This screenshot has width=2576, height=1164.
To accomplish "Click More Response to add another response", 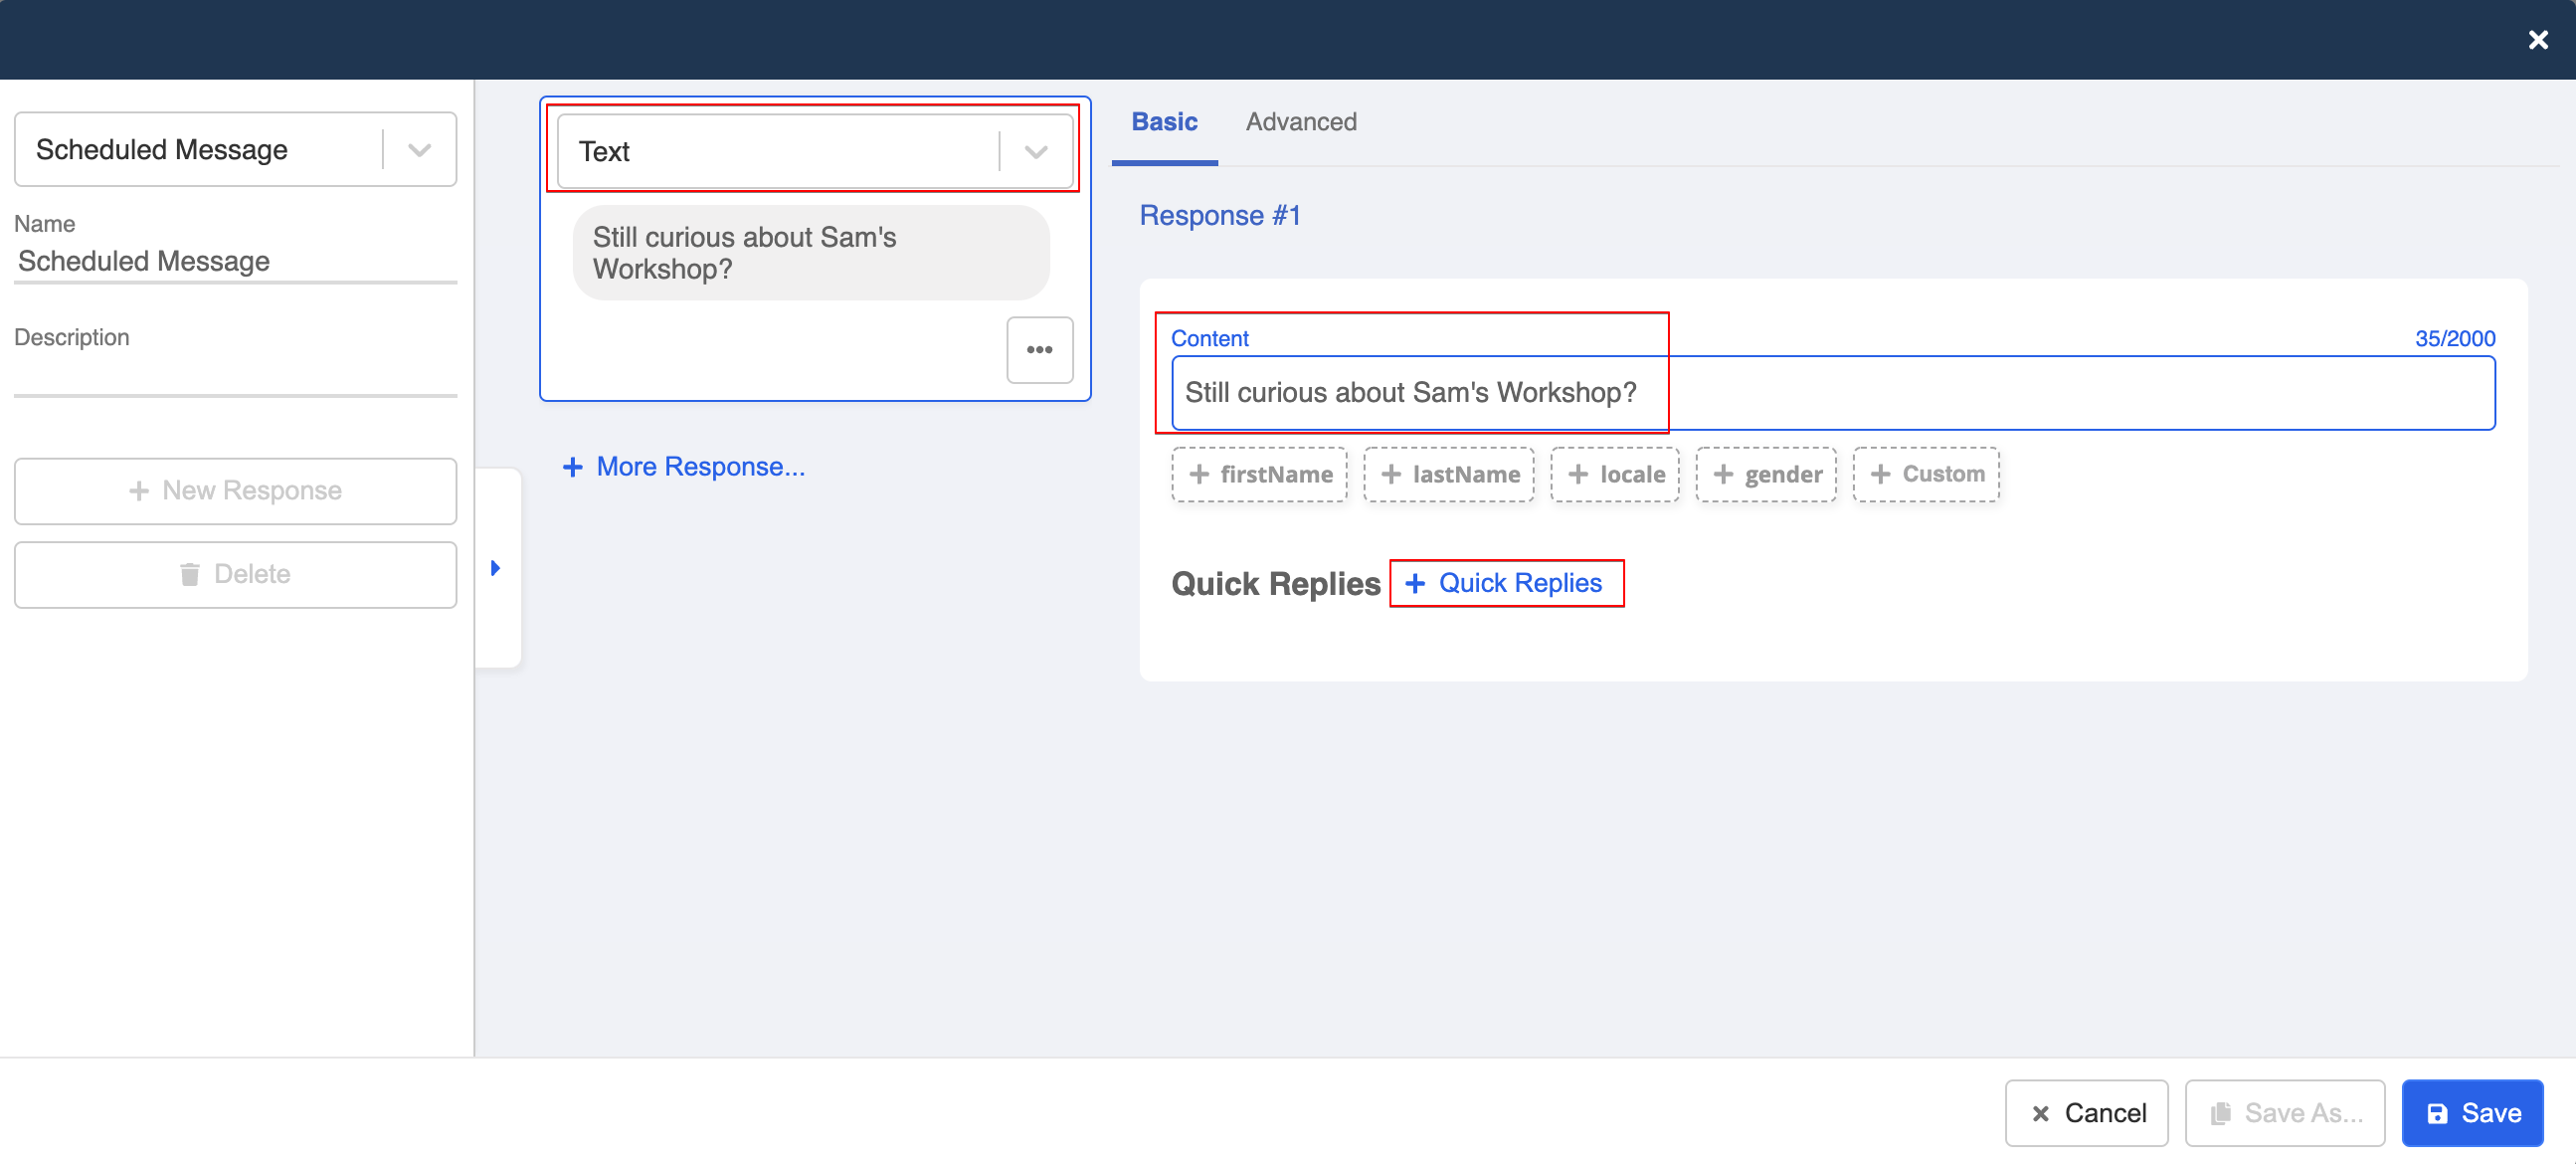I will [x=685, y=466].
